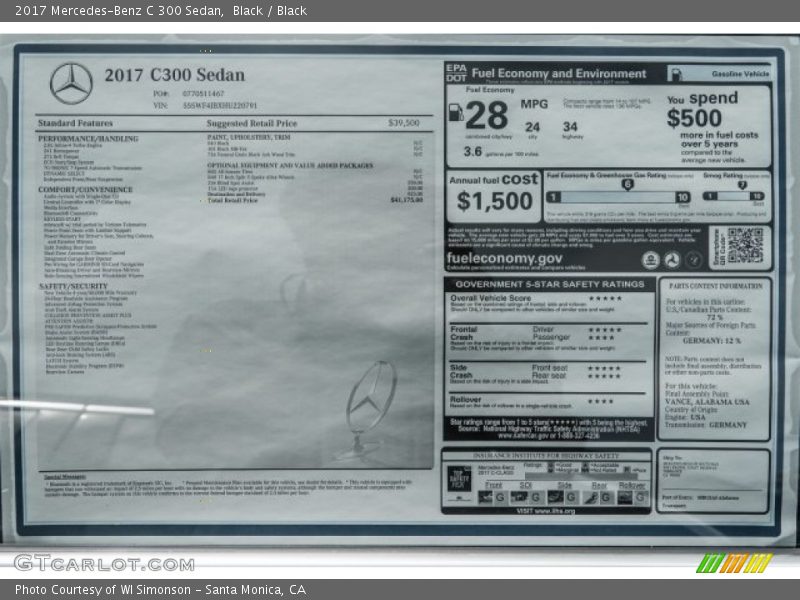Click the Mercedes-Benz star logo beside the heading
This screenshot has width=800, height=600.
71,84
